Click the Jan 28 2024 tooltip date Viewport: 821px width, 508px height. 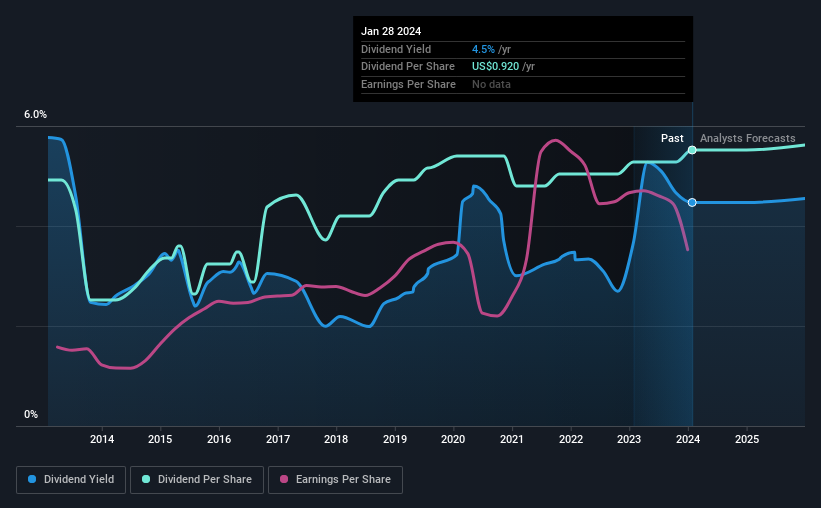[x=391, y=31]
